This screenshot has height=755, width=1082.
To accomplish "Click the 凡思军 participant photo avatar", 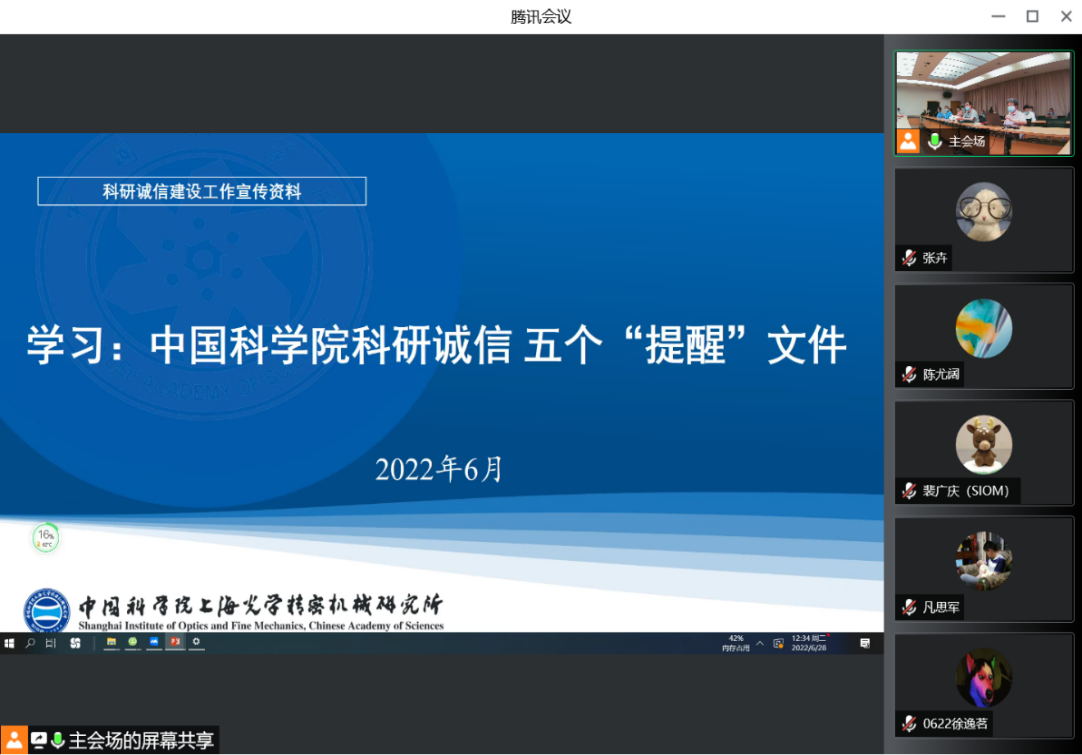I will [x=983, y=561].
